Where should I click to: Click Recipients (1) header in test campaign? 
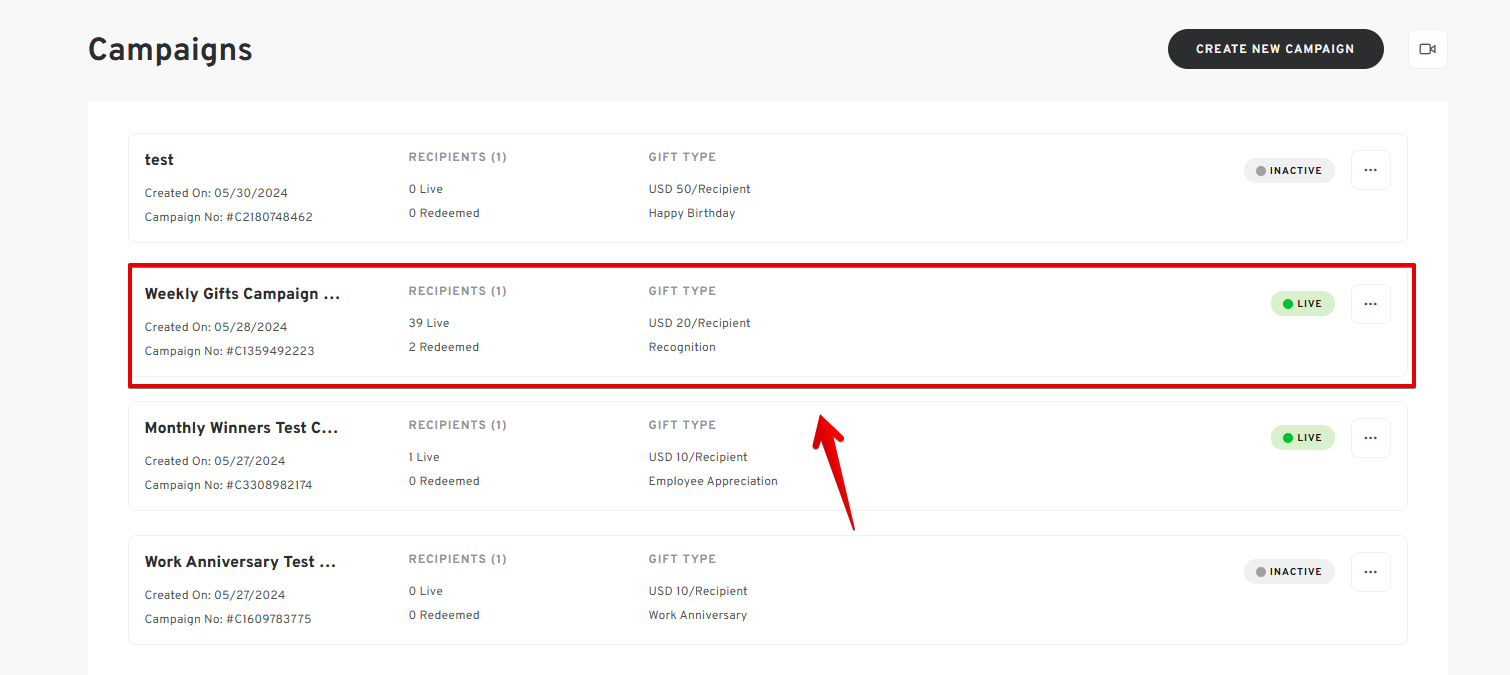click(x=458, y=157)
